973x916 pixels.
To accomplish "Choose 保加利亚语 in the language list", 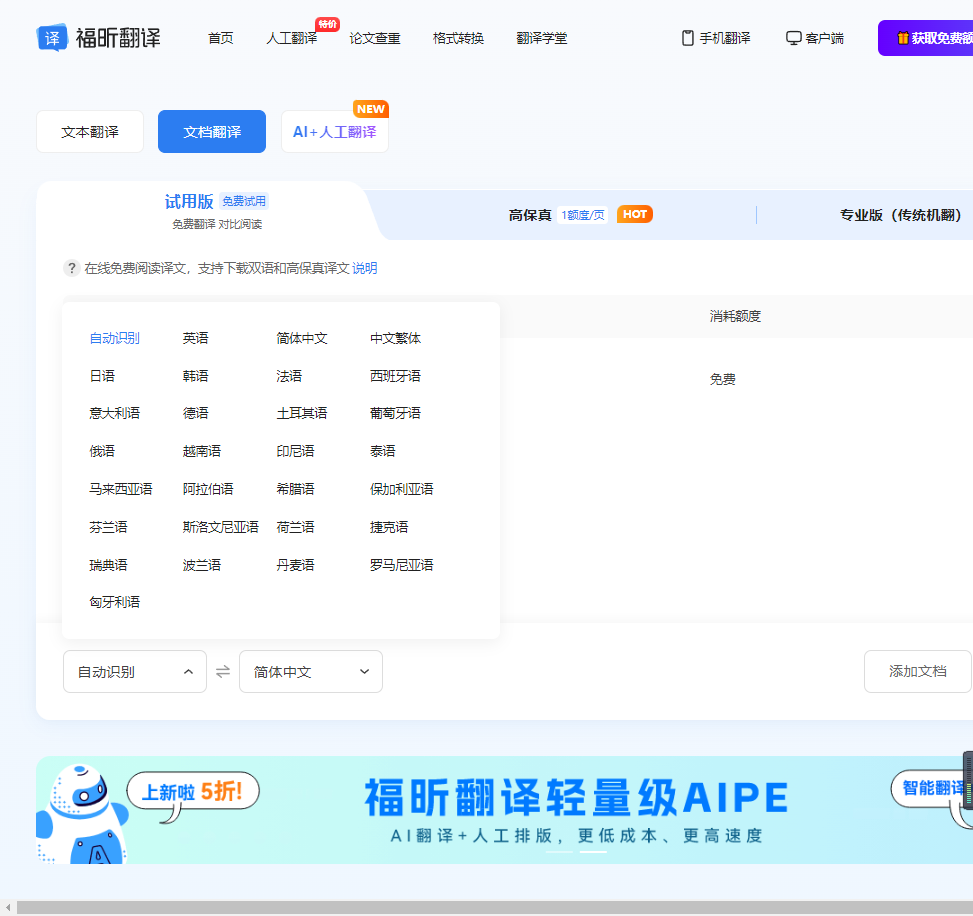I will click(401, 489).
